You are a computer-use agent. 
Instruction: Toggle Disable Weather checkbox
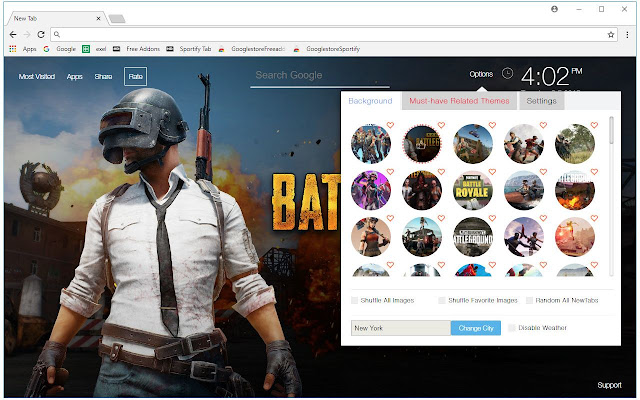(x=511, y=328)
